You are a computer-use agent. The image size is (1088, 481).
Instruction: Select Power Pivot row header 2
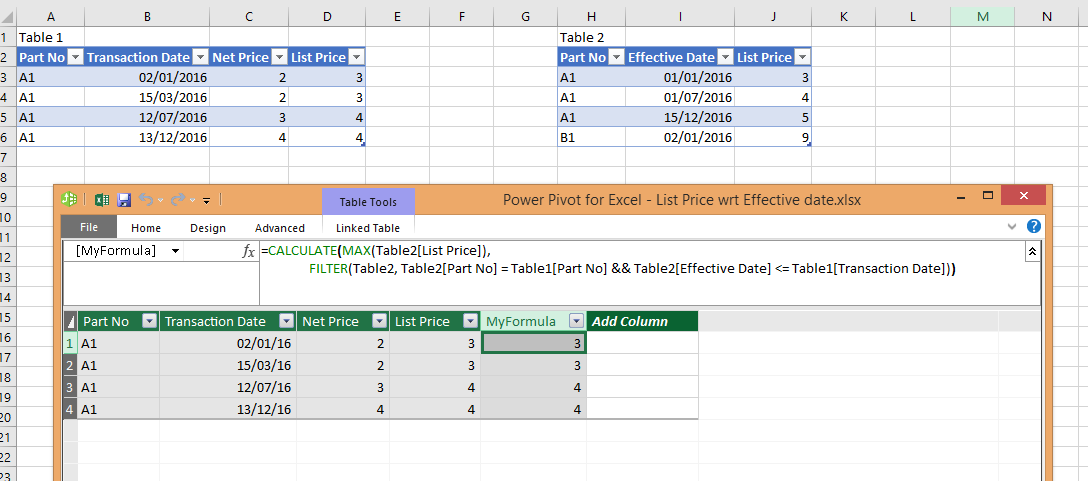(70, 365)
